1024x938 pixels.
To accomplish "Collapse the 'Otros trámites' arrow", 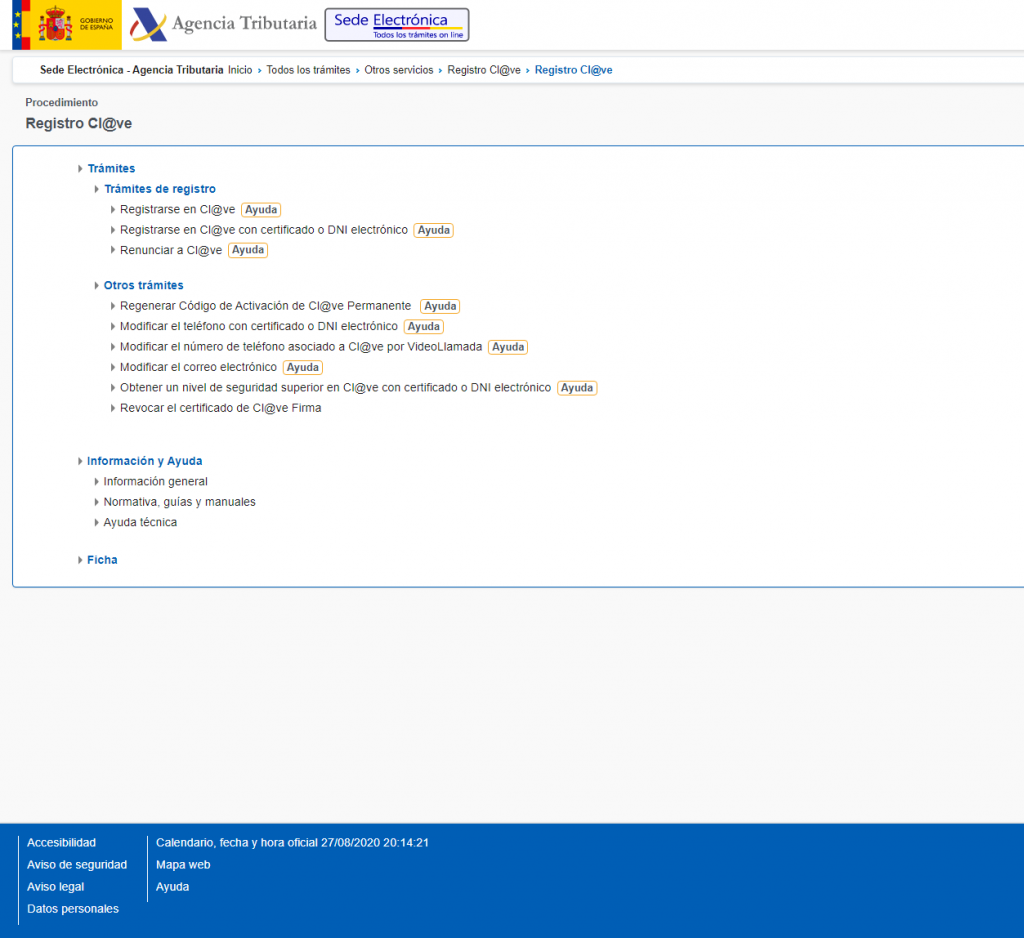I will [x=97, y=285].
